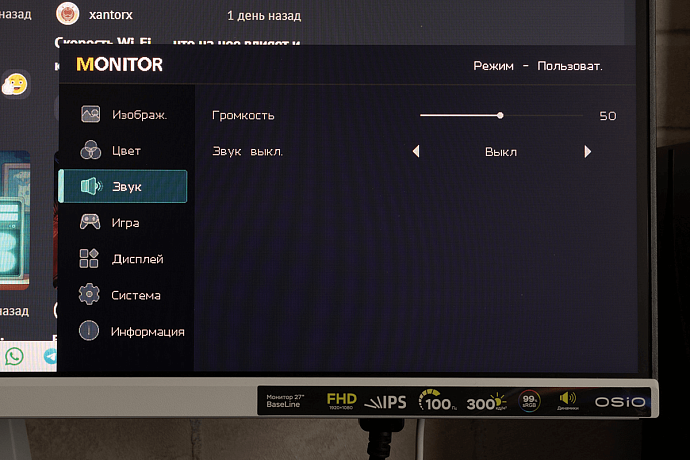Click the Громкость volume slider handle
690x460 pixels.
pyautogui.click(x=500, y=115)
